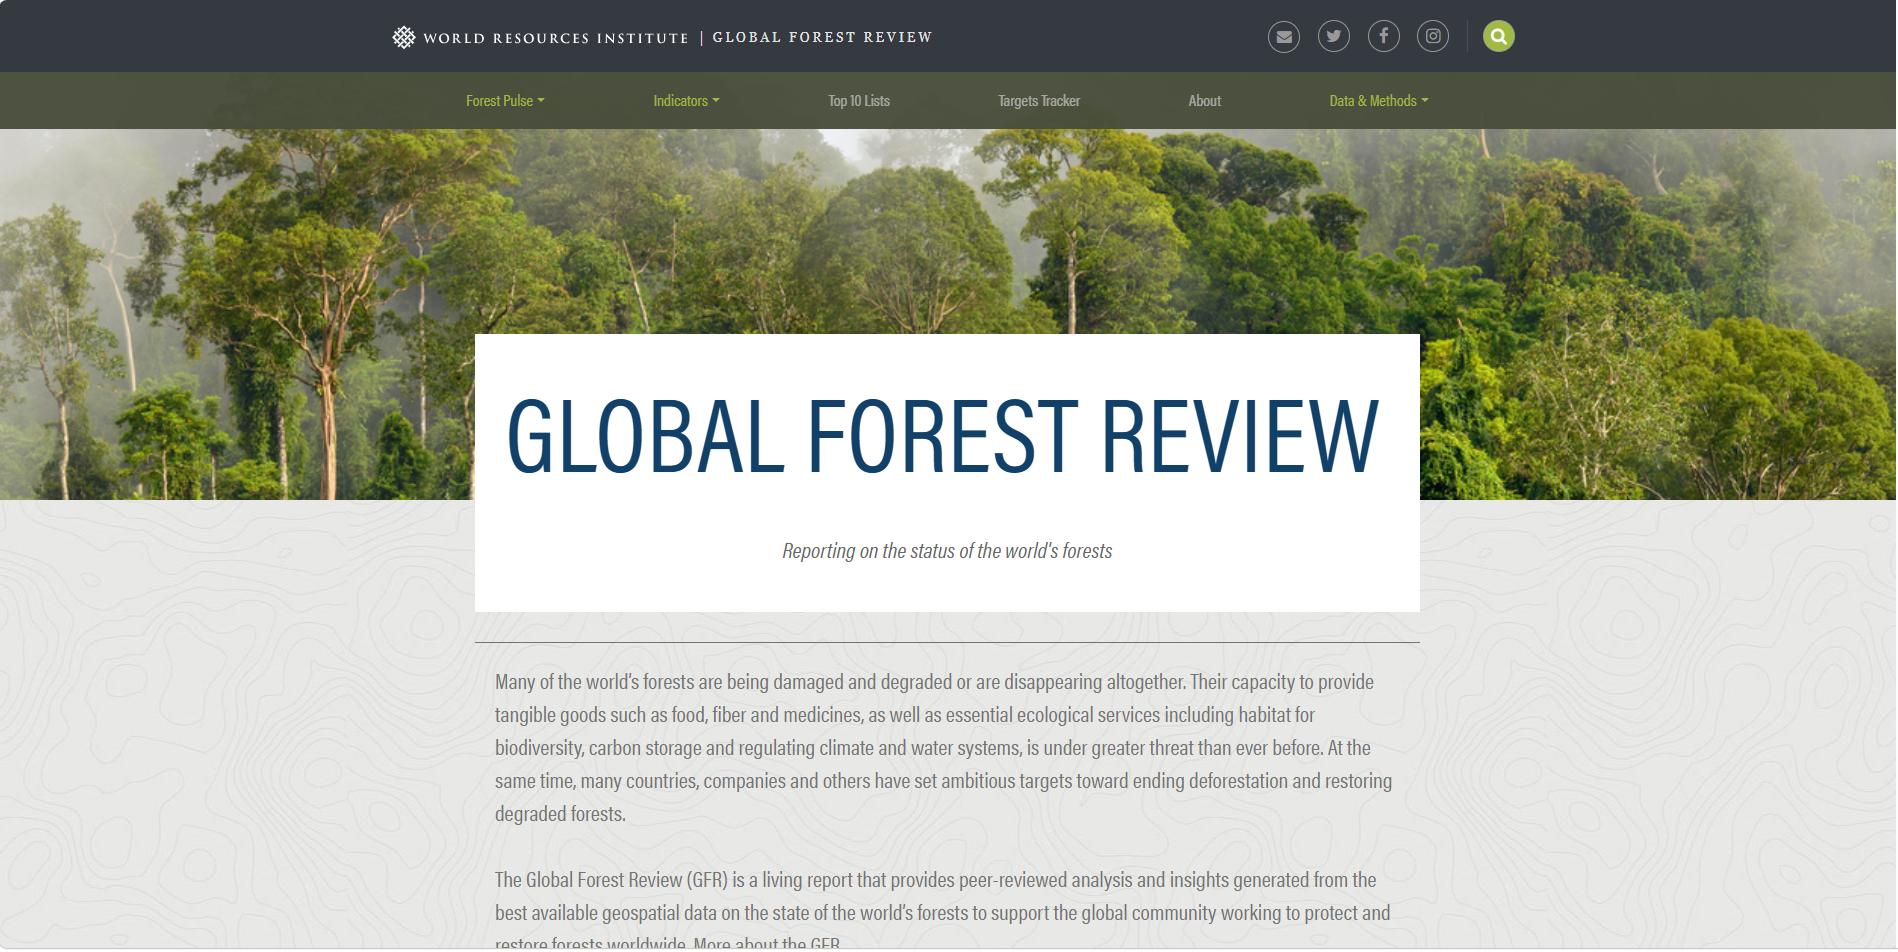
Task: Open the email envelope icon
Action: point(1284,37)
